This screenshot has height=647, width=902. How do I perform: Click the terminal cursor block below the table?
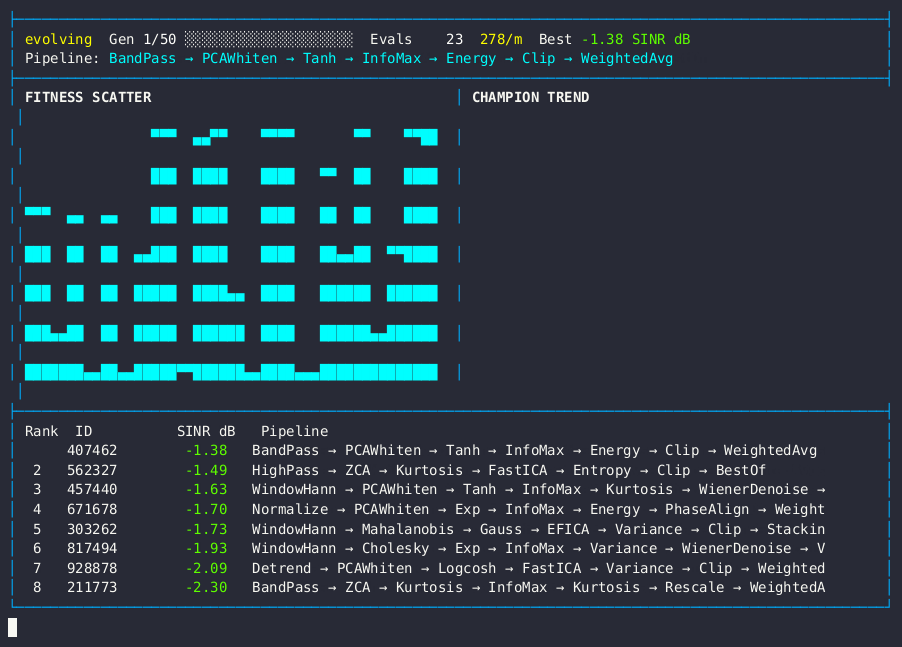coord(12,627)
